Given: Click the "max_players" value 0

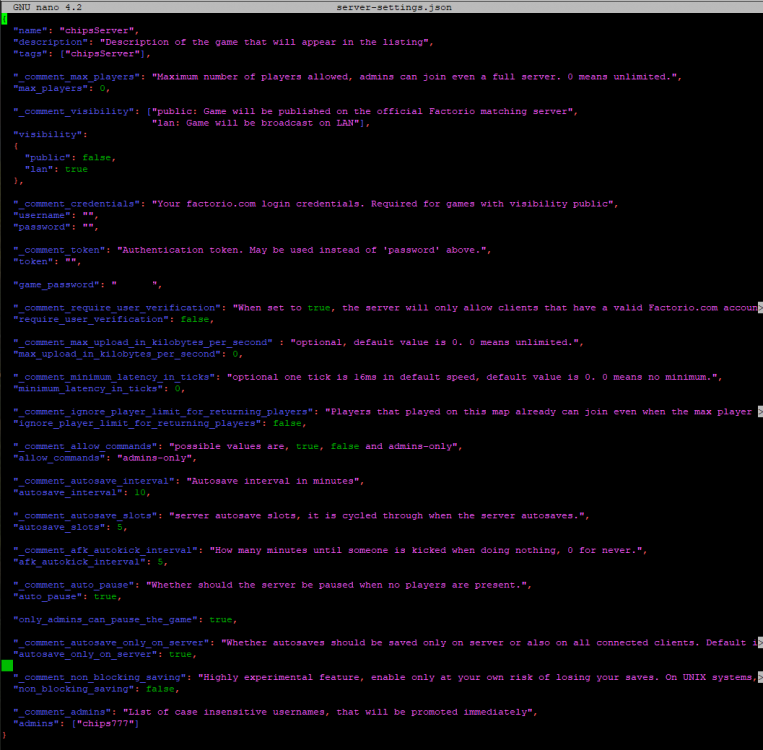Looking at the screenshot, I should 102,89.
